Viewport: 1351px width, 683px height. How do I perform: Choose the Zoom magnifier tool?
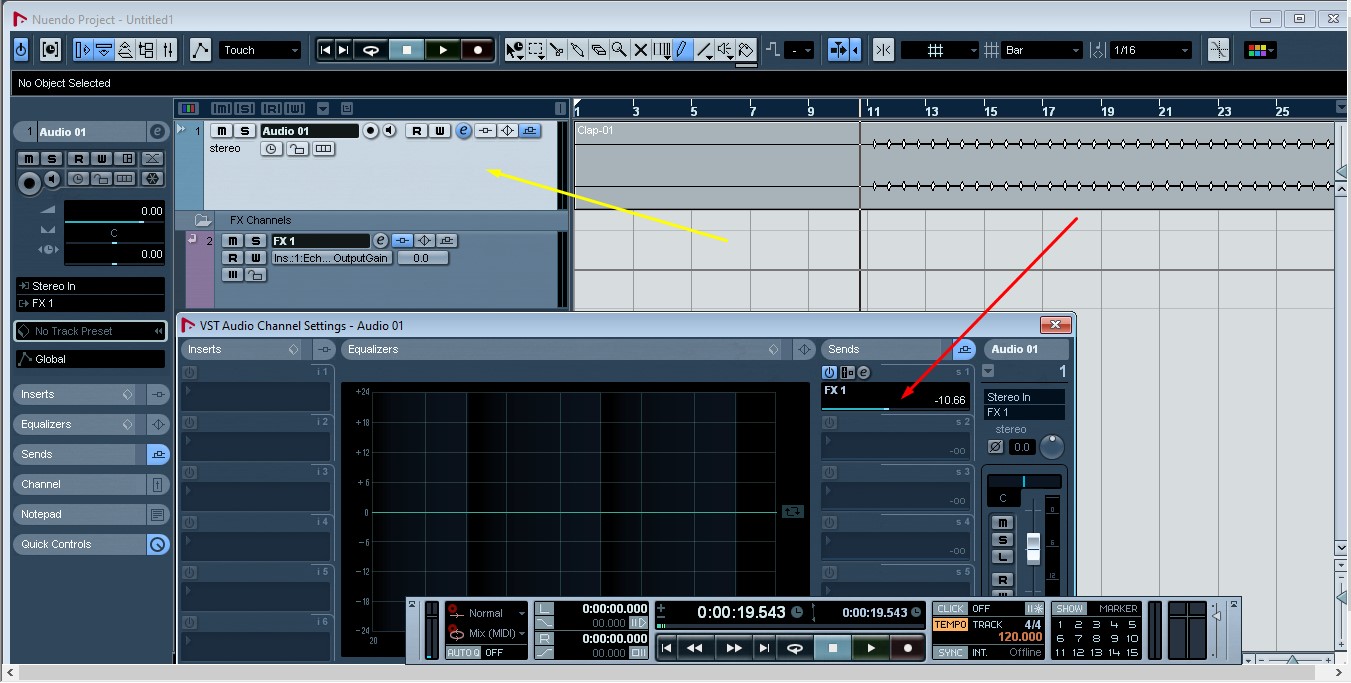[620, 49]
